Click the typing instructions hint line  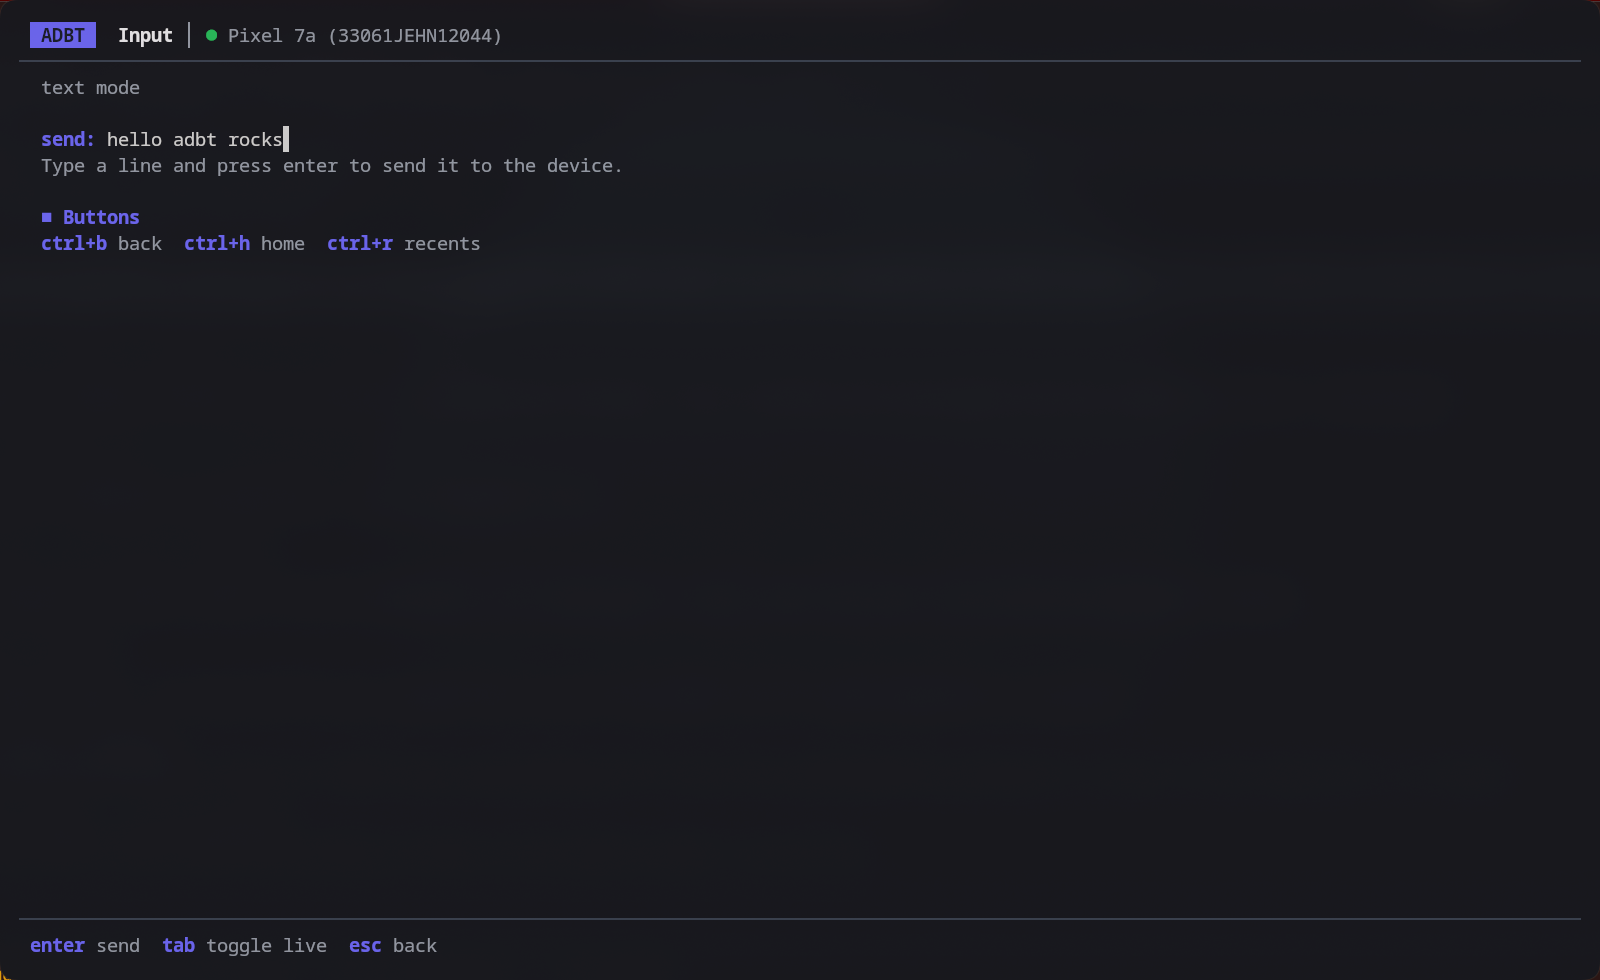pyautogui.click(x=331, y=165)
